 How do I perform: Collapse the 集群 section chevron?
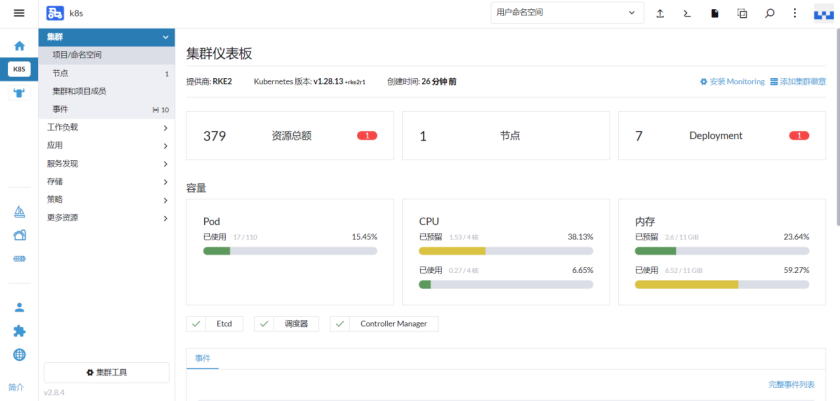tap(165, 37)
